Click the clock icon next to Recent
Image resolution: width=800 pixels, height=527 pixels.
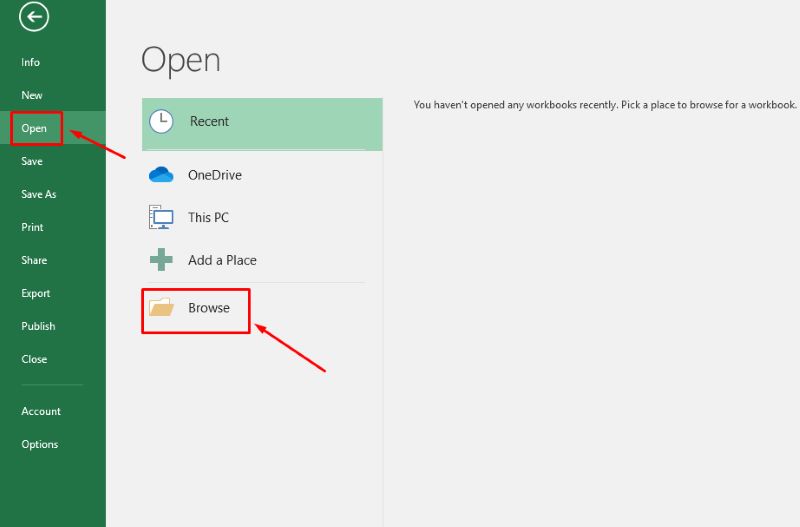click(x=161, y=121)
